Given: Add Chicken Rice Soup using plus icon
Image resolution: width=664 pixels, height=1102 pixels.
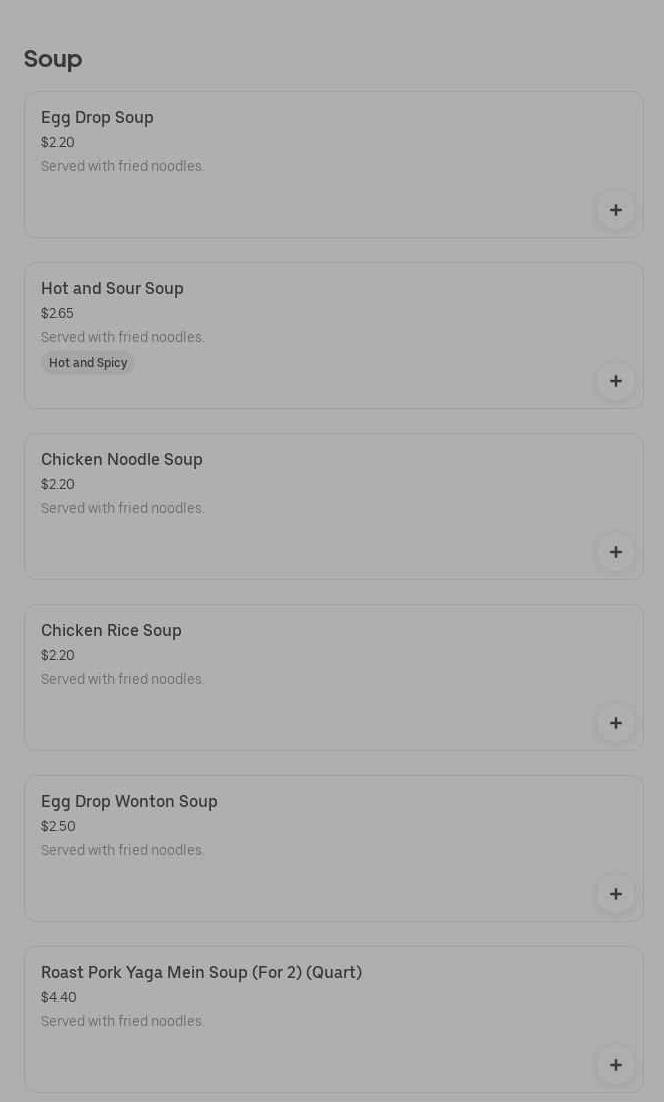Looking at the screenshot, I should (615, 723).
